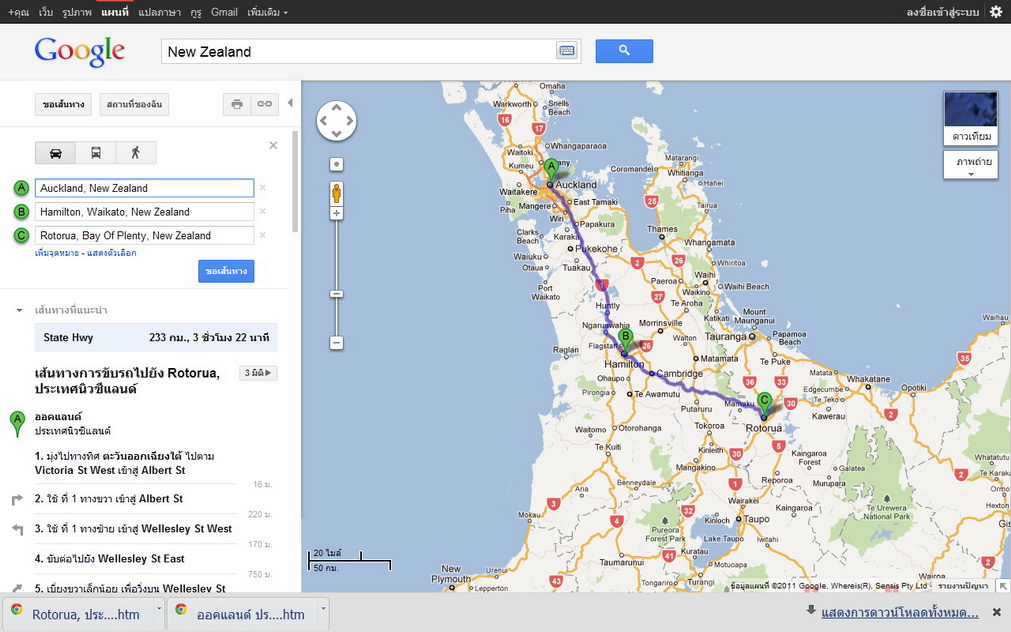Viewport: 1011px width, 632px height.
Task: Click ลงชื่อเข้าสู่ระบบ sign-in link
Action: [x=943, y=12]
